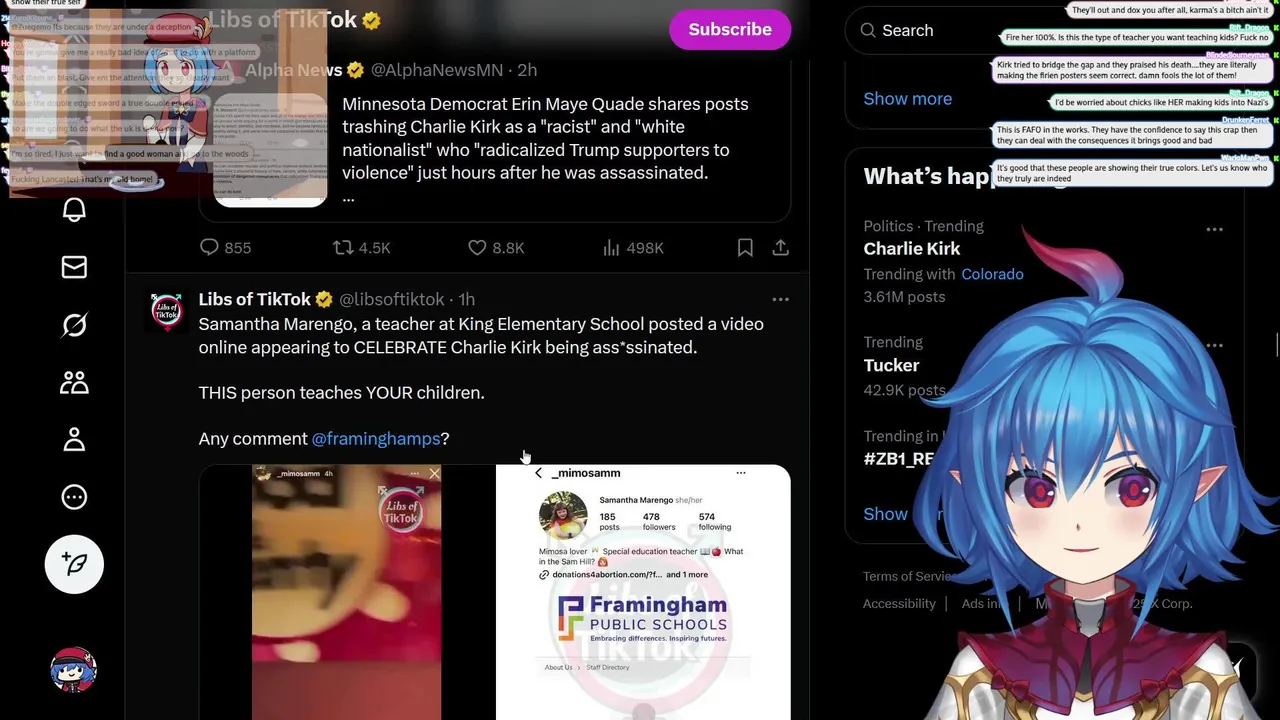Open the @framinghamps mention link
This screenshot has width=1280, height=720.
tap(376, 439)
